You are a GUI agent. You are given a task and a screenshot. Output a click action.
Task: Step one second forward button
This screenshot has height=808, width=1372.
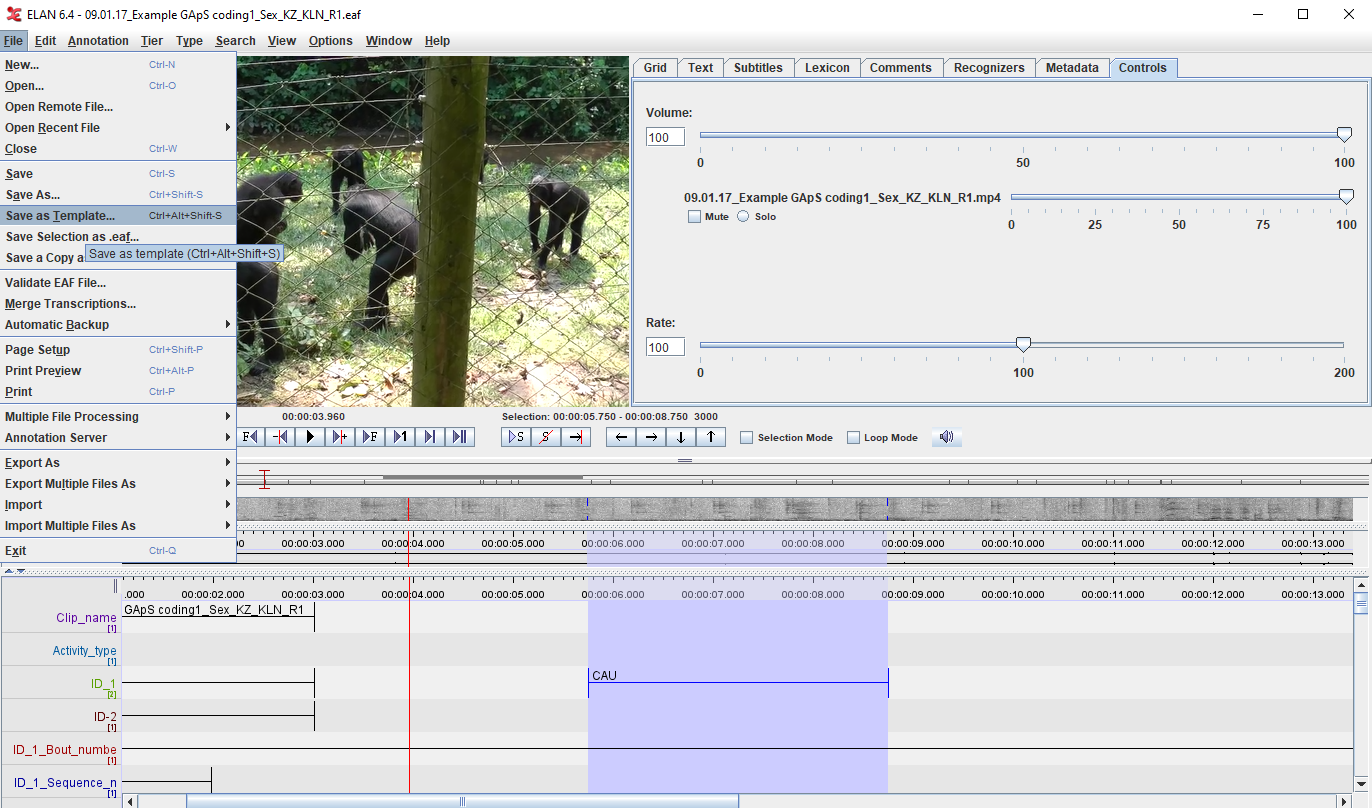400,437
